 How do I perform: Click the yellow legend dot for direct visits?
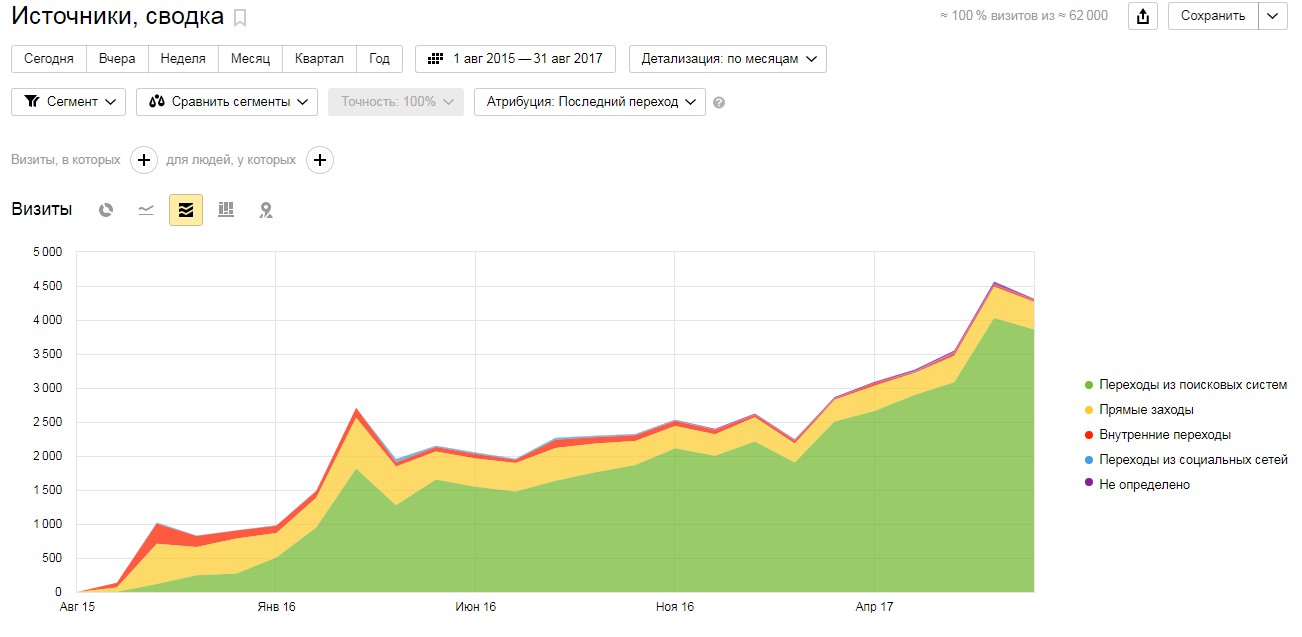click(1088, 410)
